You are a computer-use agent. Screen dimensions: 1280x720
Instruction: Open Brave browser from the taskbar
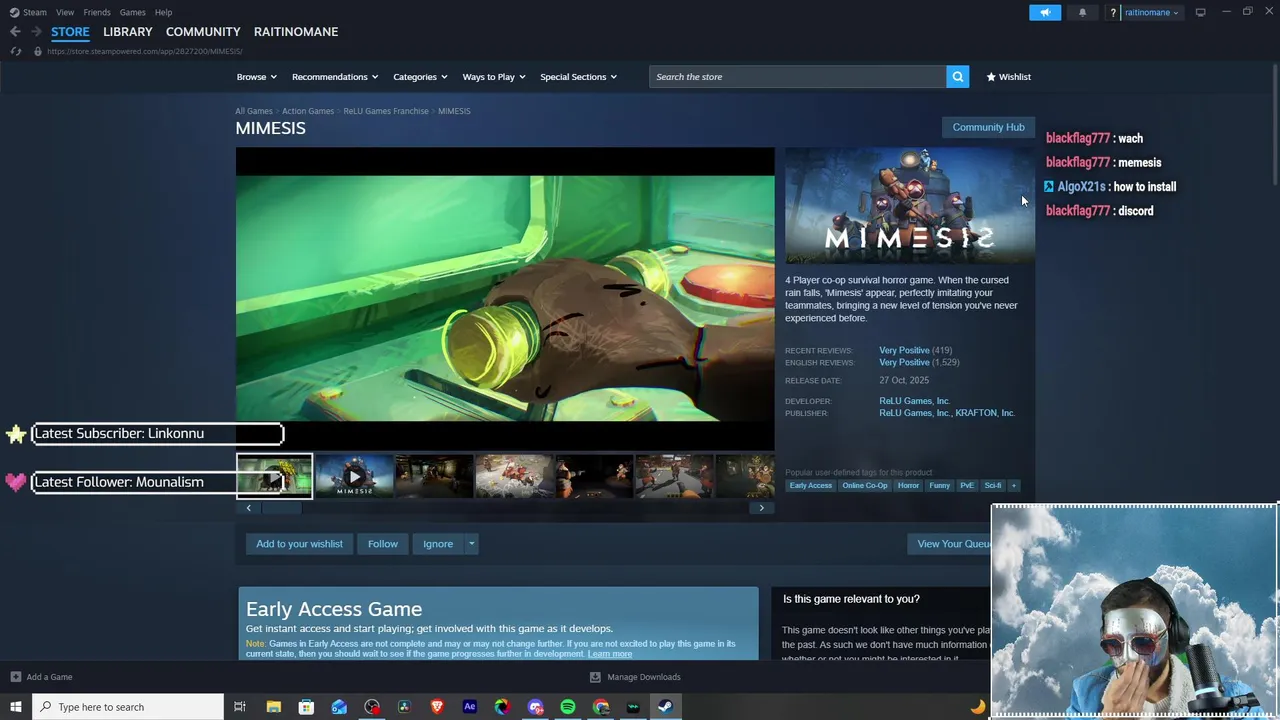tap(437, 707)
